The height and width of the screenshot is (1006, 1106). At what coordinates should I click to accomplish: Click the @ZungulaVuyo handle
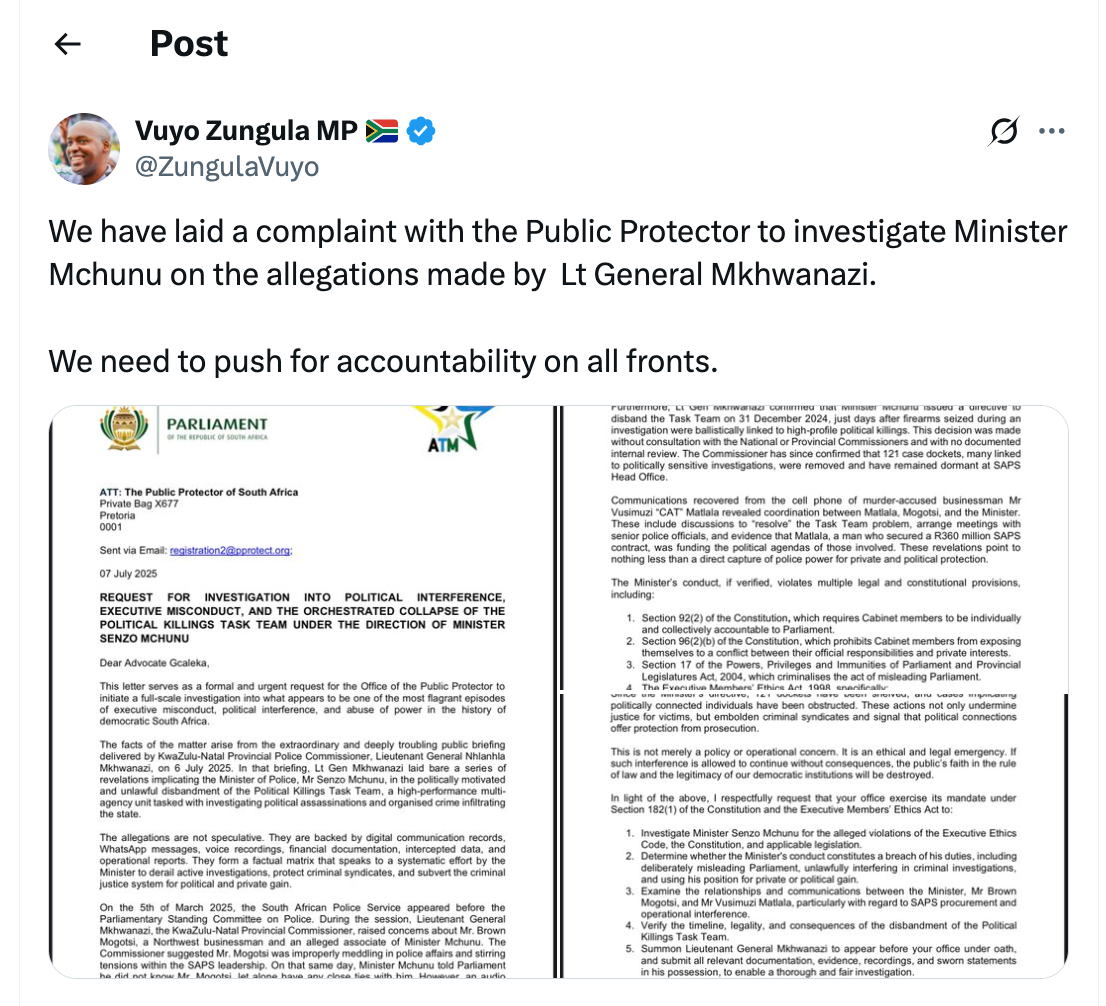click(x=226, y=165)
